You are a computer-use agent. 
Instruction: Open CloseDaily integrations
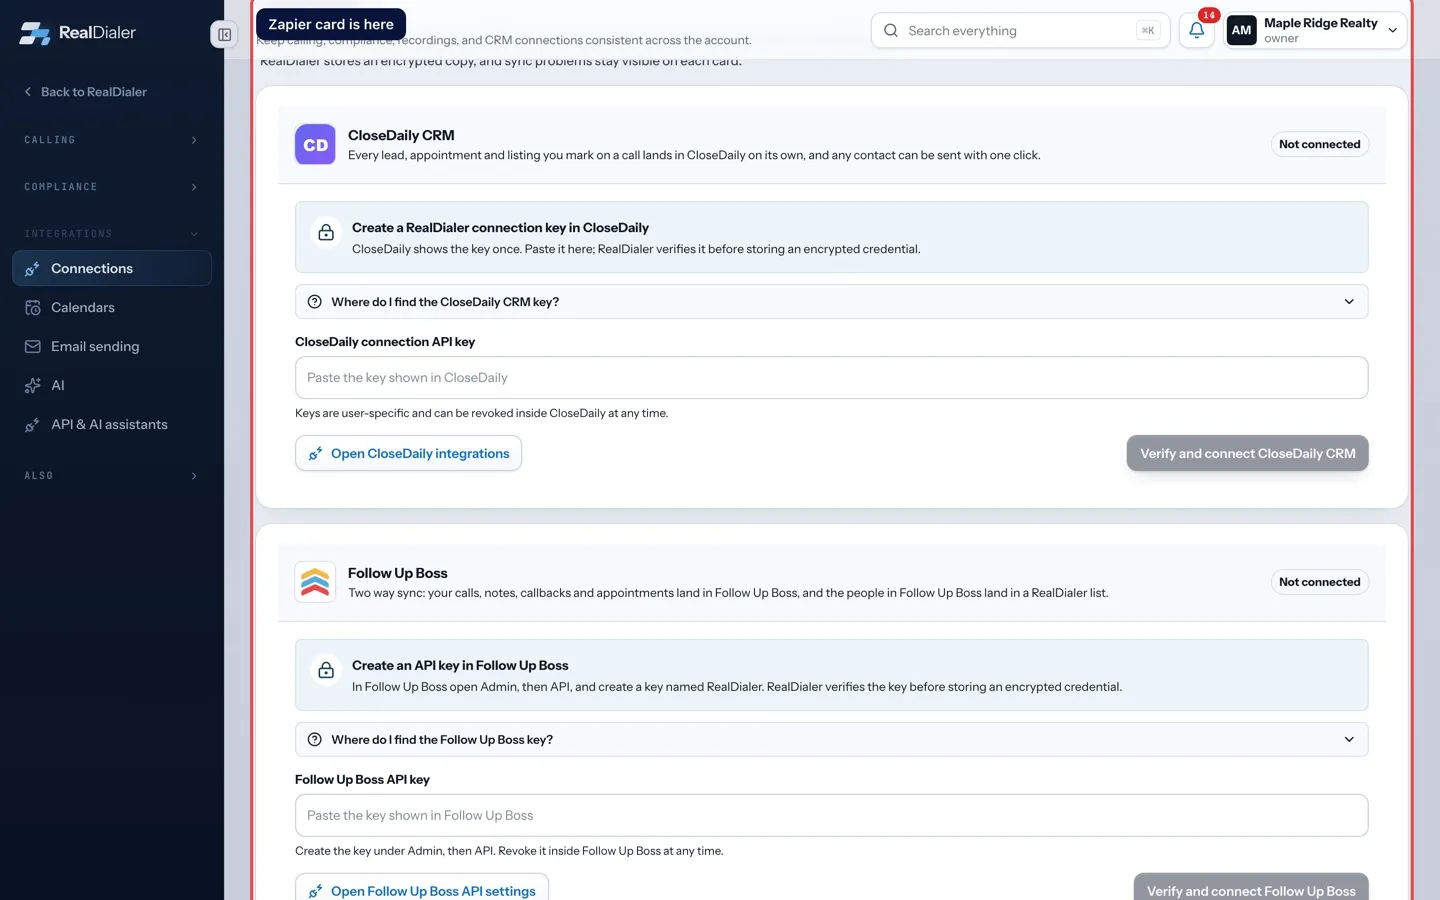pos(408,453)
